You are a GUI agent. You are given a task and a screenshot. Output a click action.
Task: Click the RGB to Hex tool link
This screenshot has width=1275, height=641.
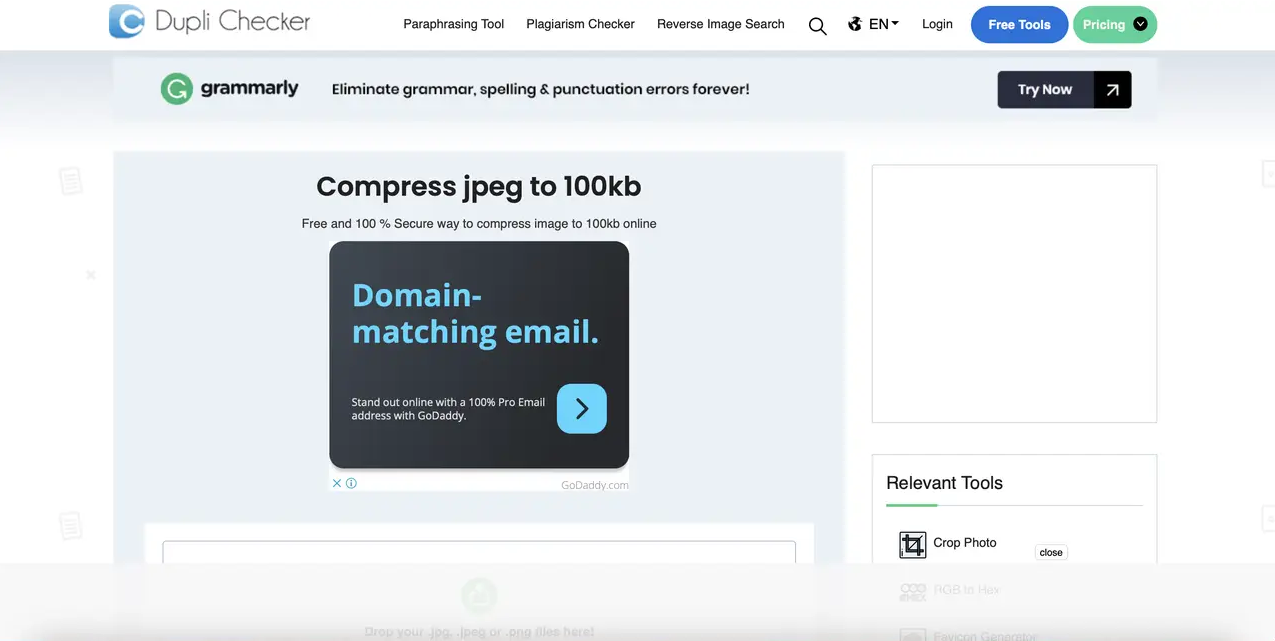point(966,590)
